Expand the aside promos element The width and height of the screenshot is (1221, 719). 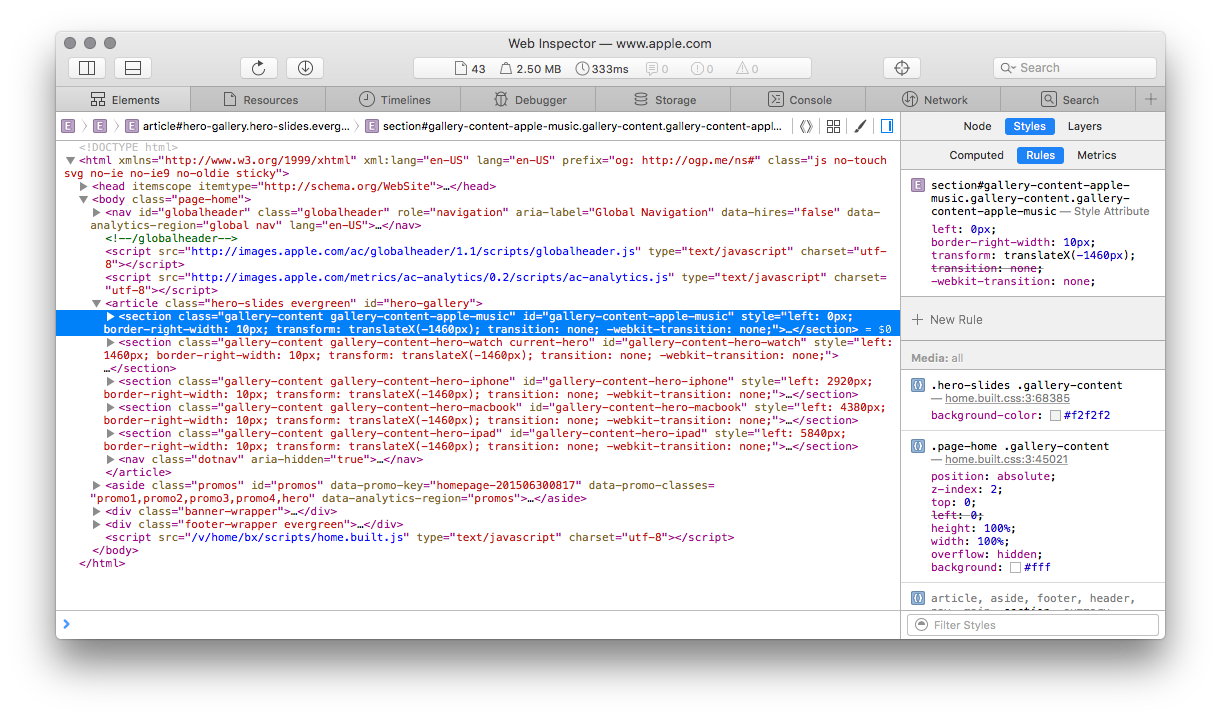[97, 485]
